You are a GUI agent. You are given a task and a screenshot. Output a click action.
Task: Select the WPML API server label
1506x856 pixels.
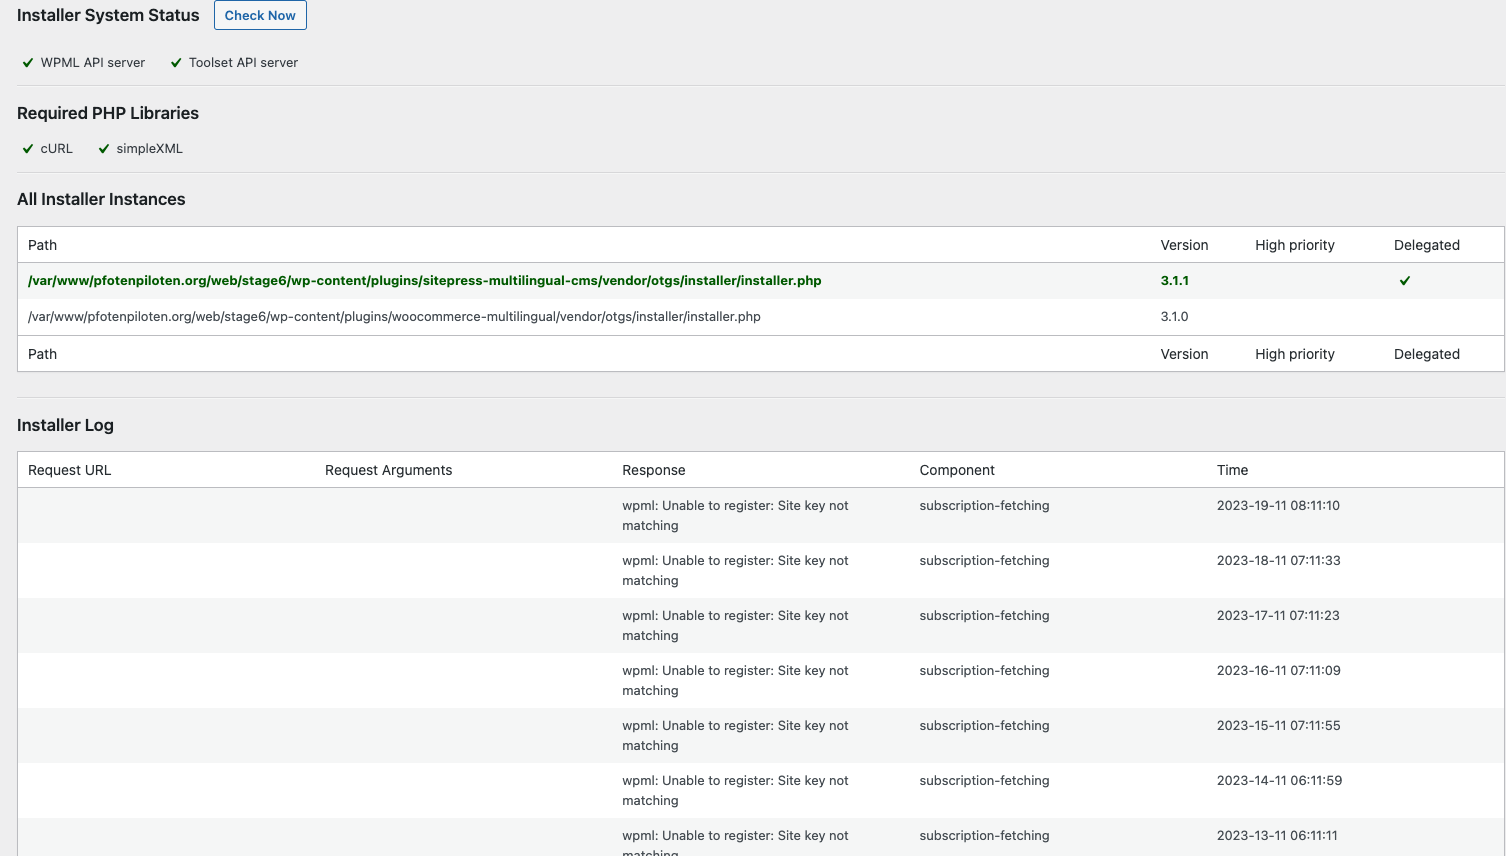coord(93,62)
